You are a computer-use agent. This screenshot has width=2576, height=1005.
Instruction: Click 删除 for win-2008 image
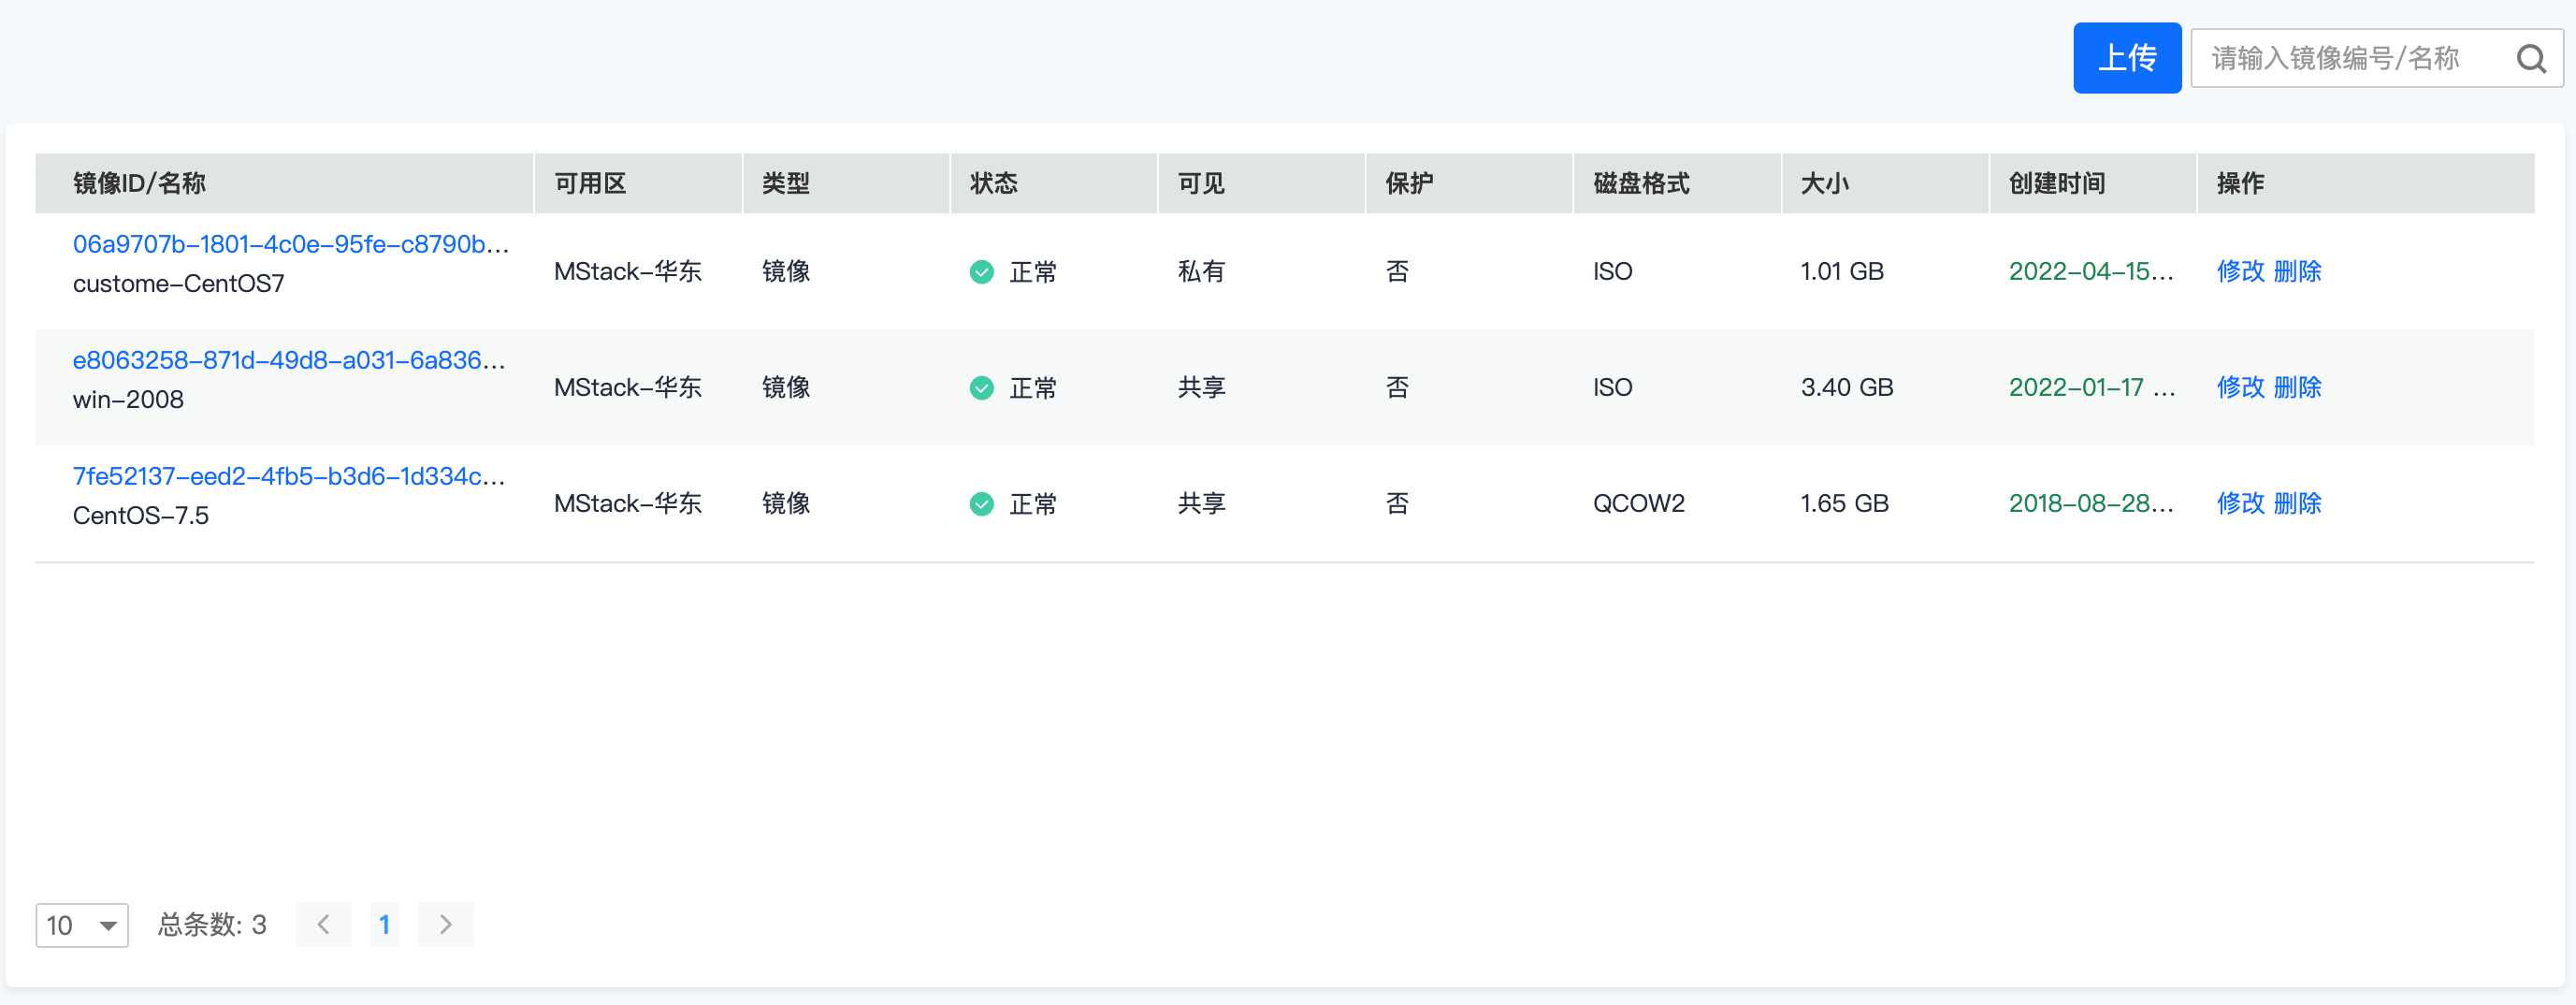(2297, 387)
